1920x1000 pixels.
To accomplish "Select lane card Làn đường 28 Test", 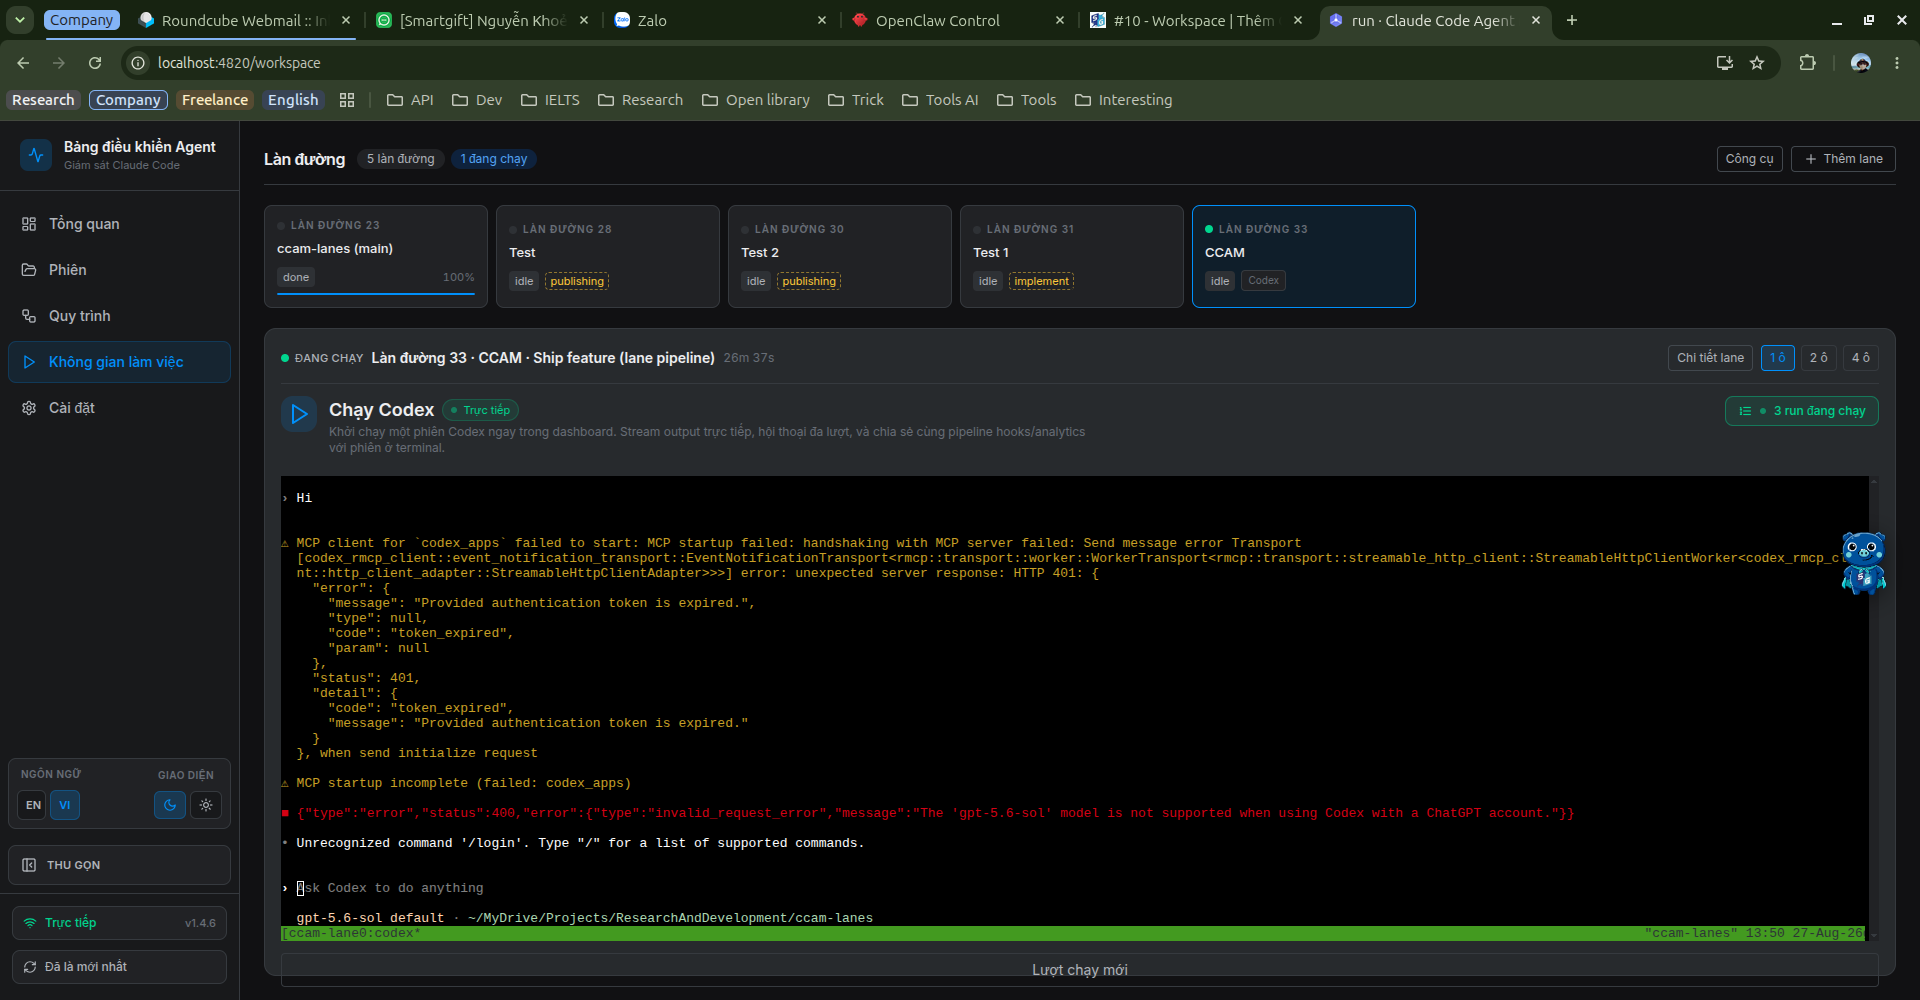I will (x=608, y=256).
